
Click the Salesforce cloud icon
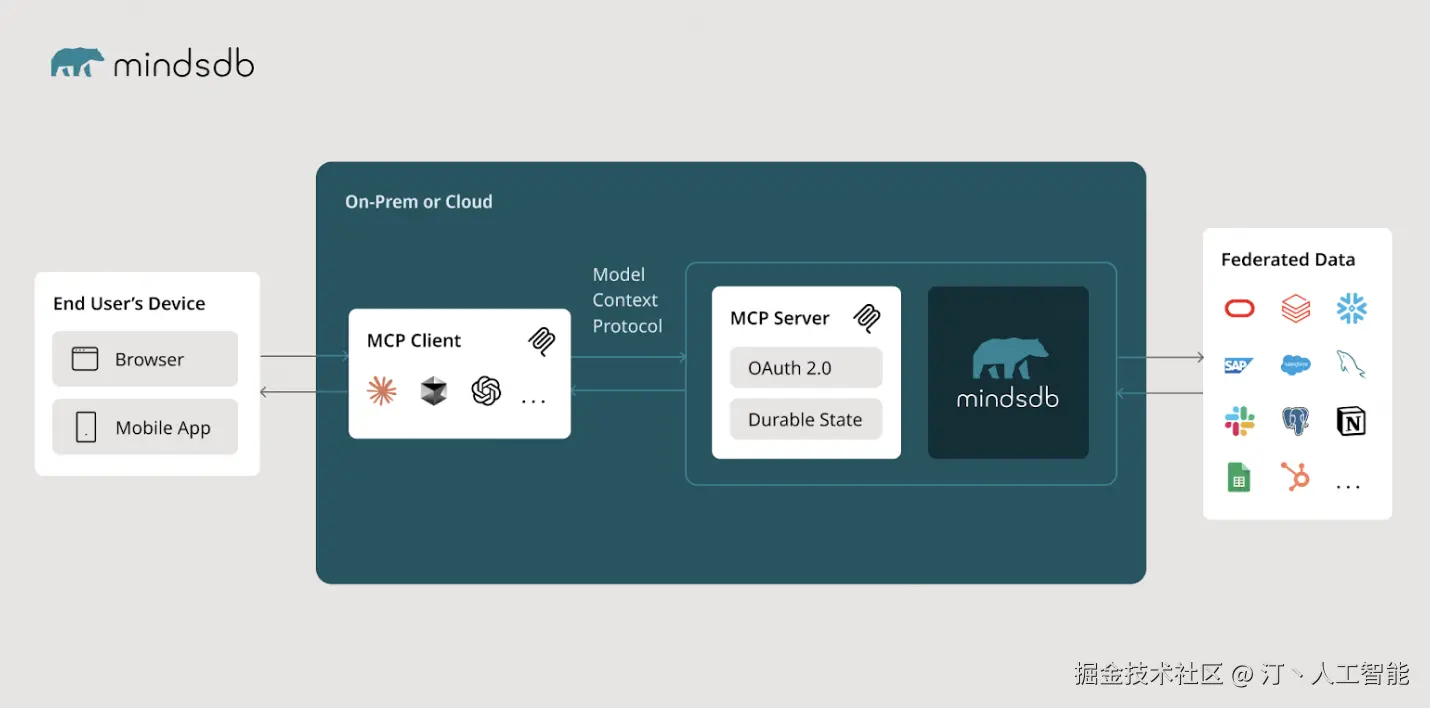click(x=1295, y=365)
